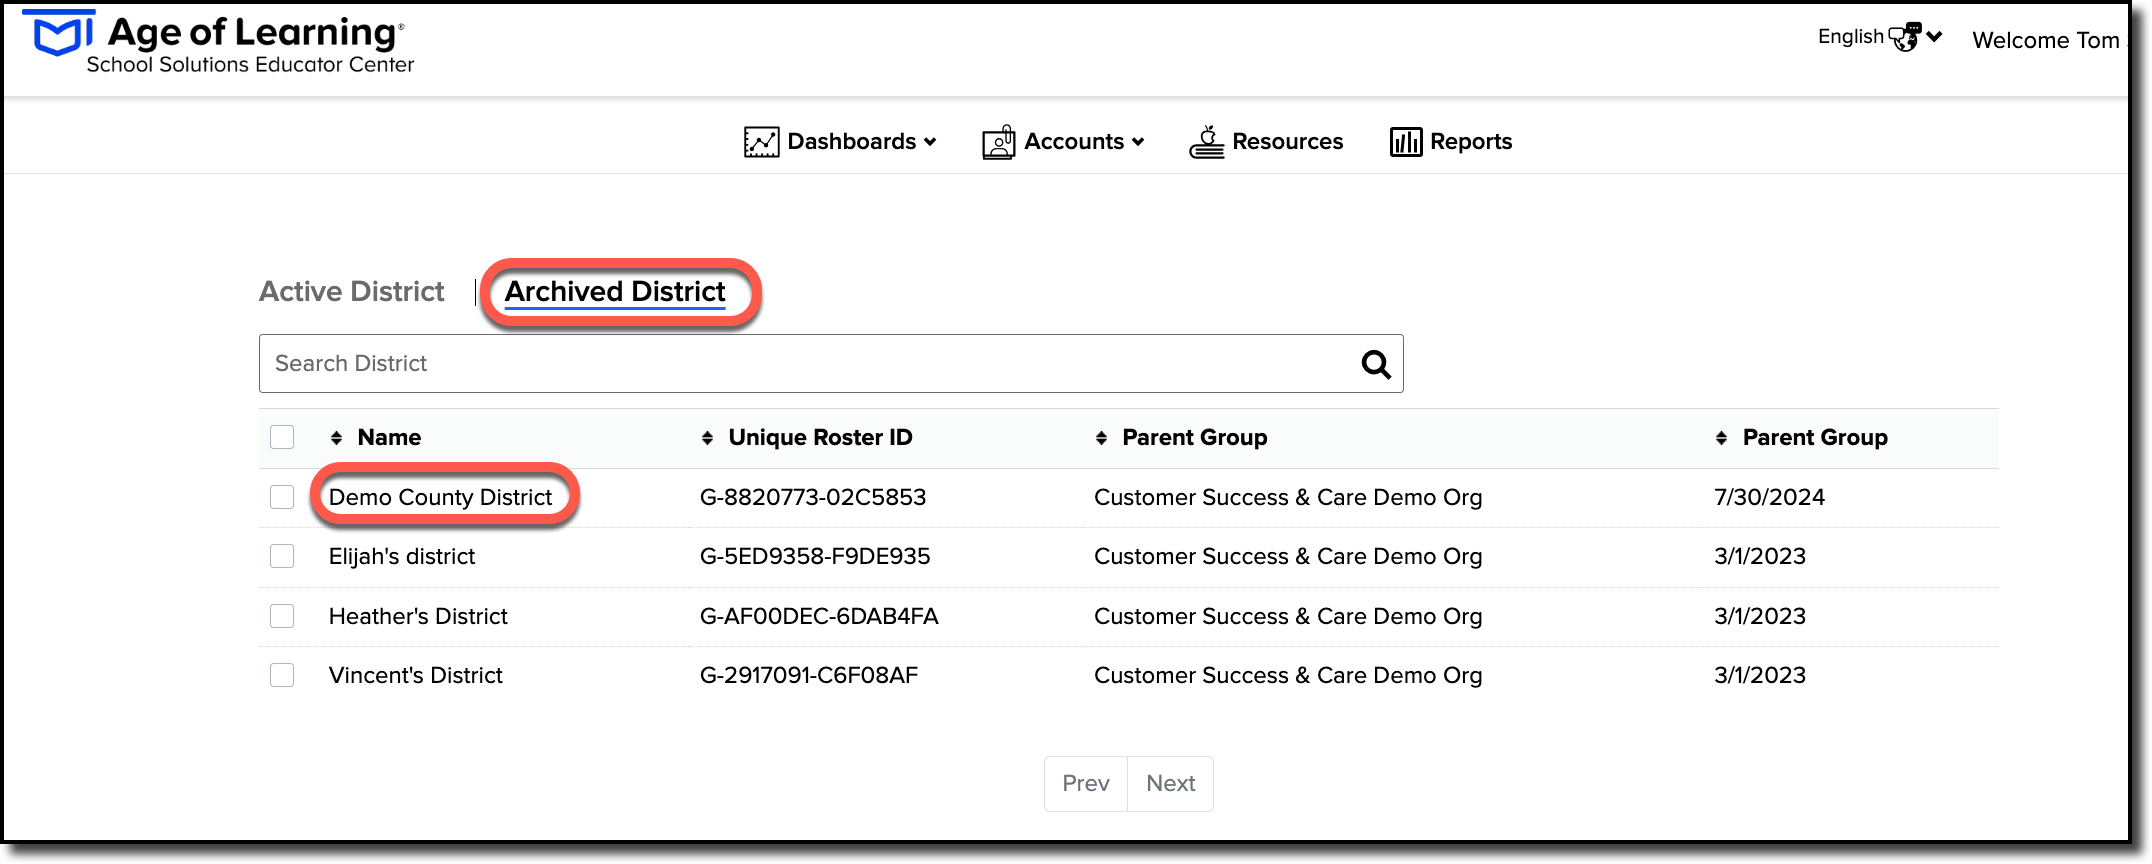Select the Vincent's District checkbox
Viewport: 2152px width, 864px height.
coord(282,675)
